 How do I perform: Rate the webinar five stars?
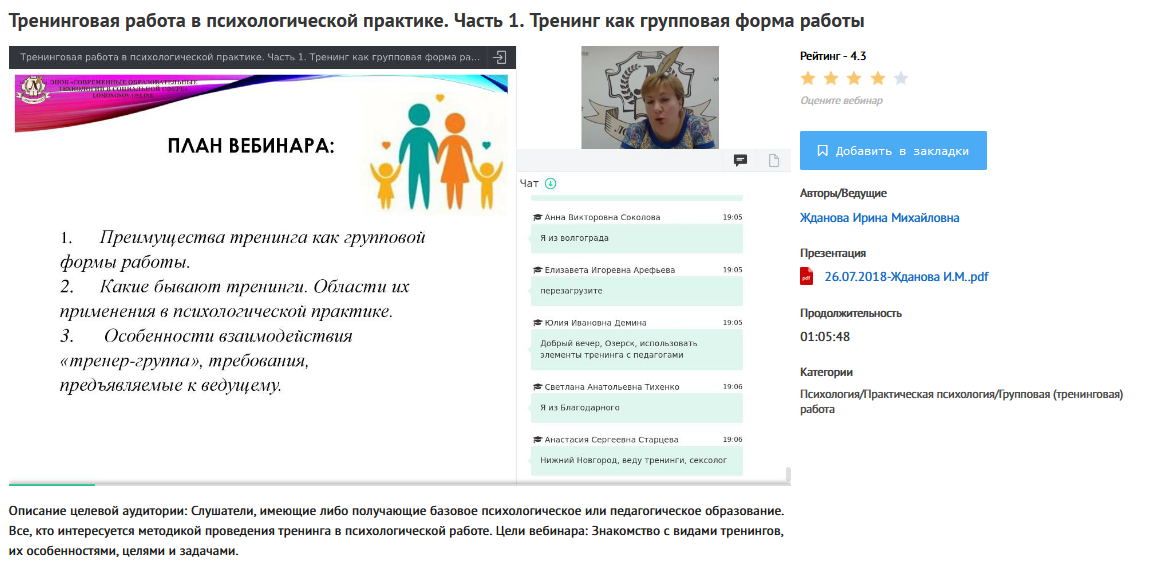click(x=900, y=78)
